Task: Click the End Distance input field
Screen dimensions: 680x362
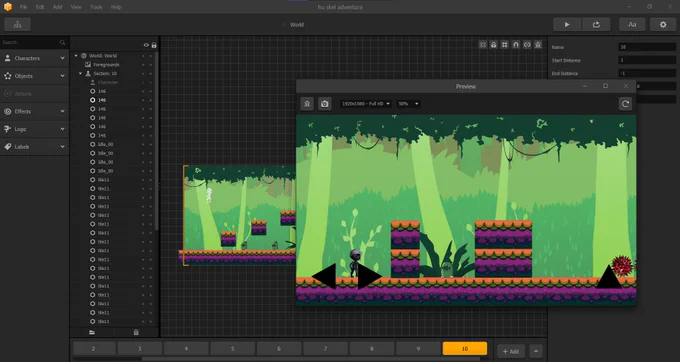Action: pos(647,73)
